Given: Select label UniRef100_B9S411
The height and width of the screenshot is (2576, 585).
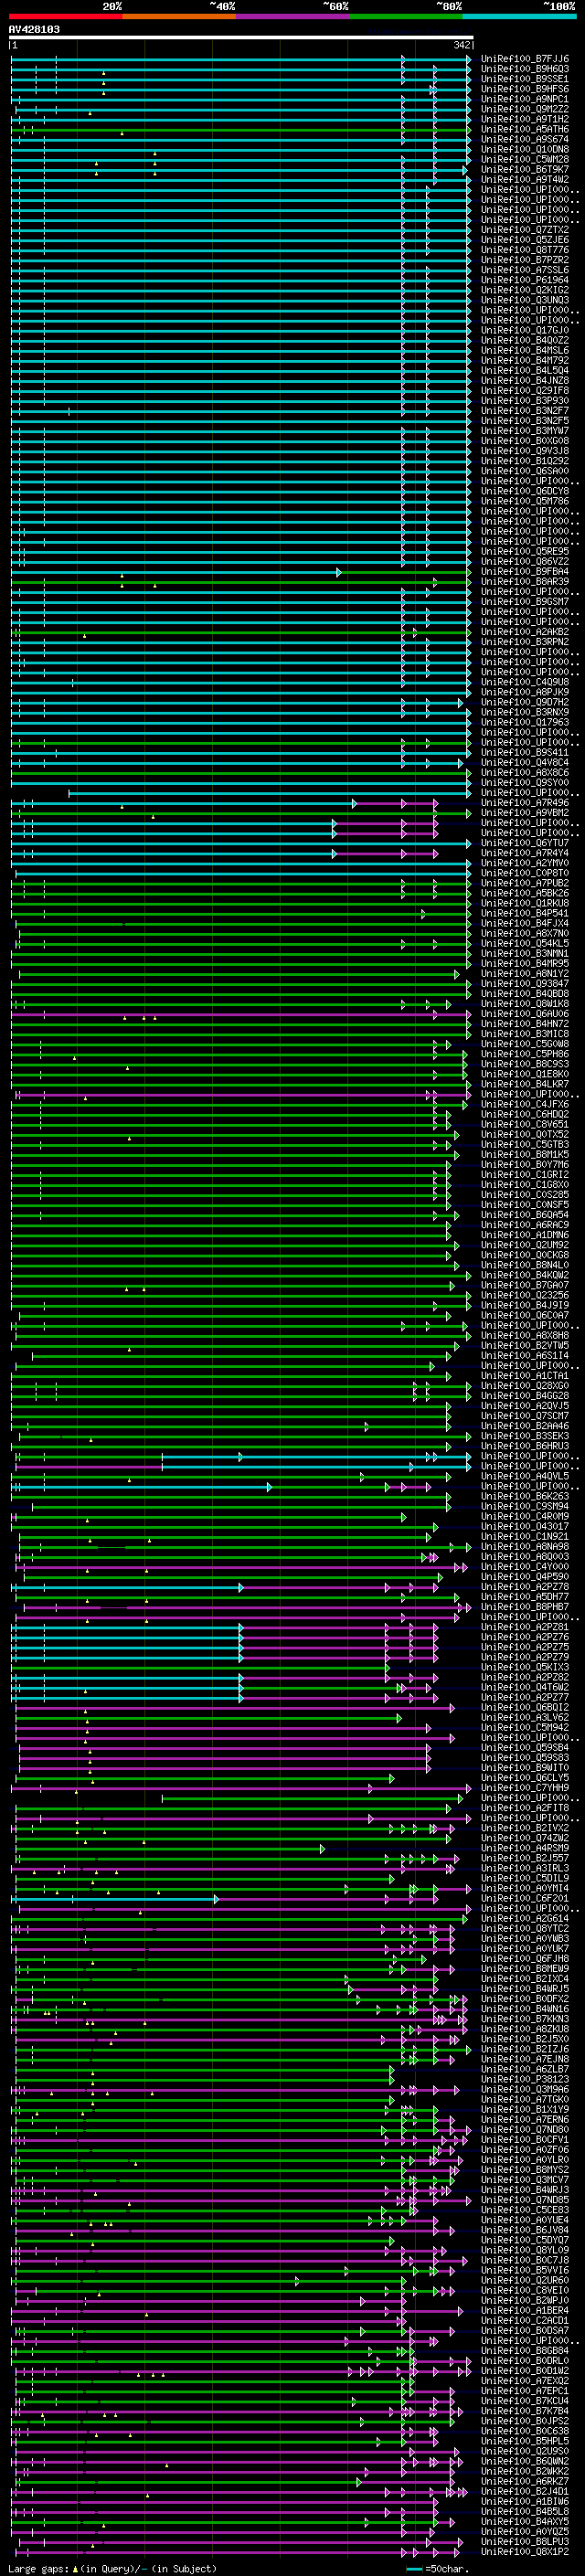Looking at the screenshot, I should click(x=525, y=752).
